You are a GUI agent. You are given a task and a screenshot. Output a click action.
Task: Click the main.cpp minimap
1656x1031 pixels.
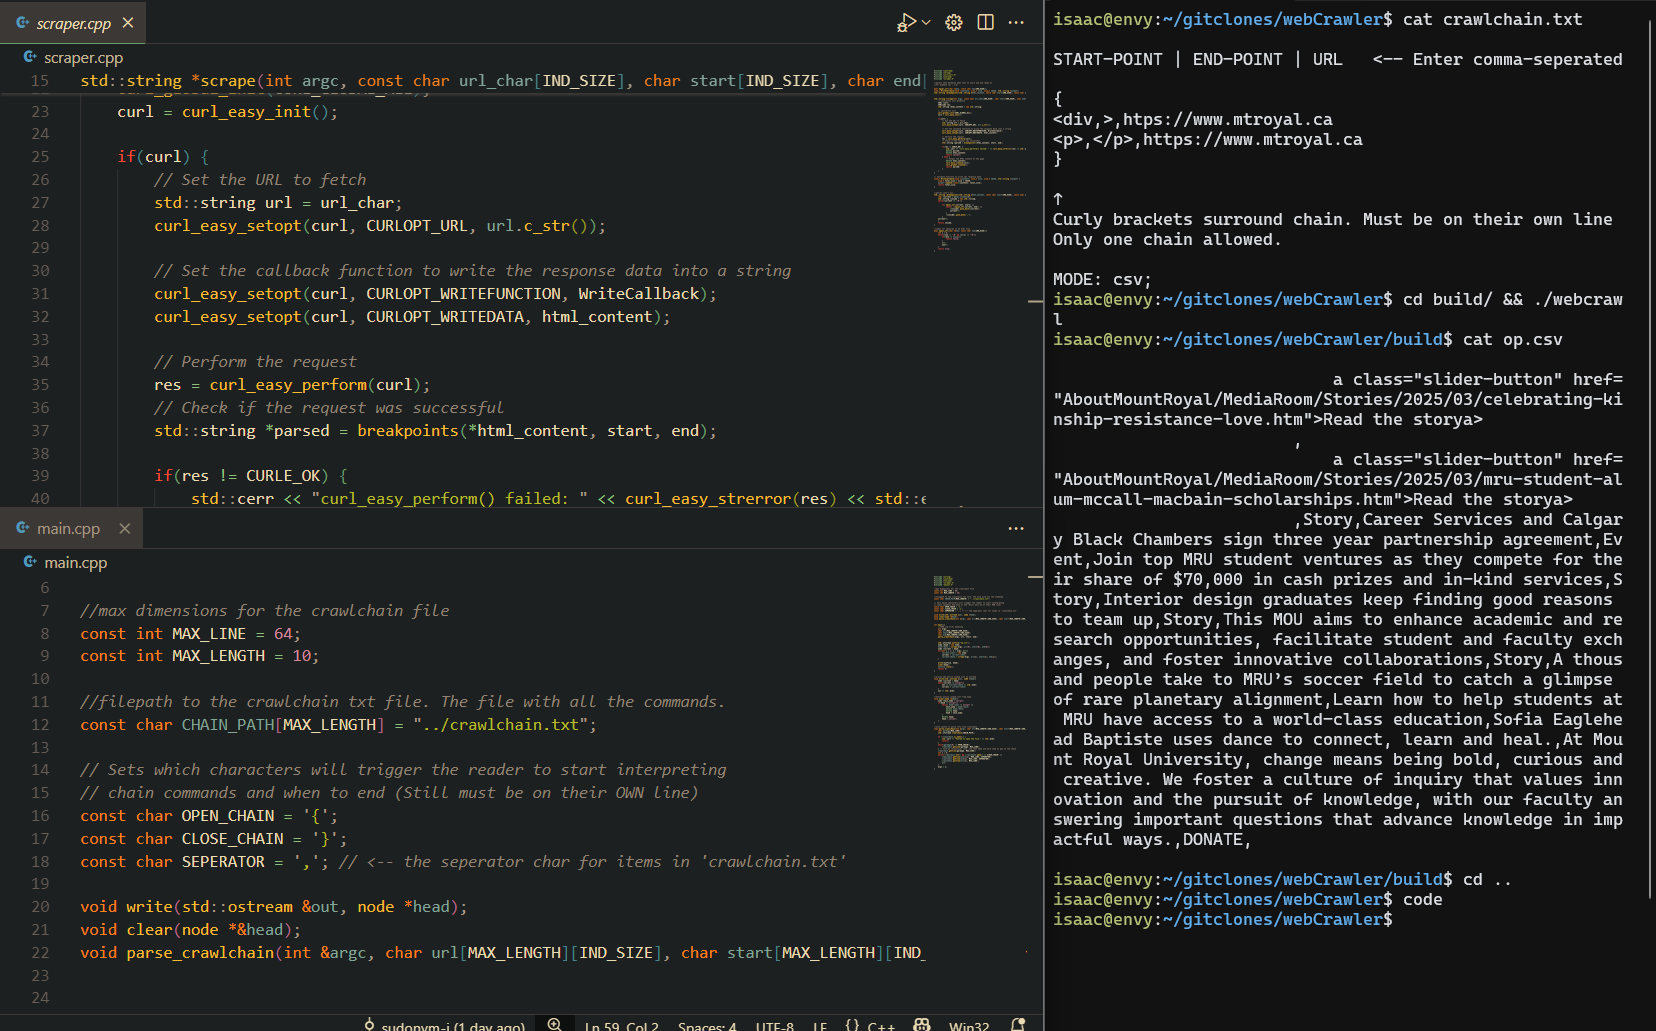980,672
